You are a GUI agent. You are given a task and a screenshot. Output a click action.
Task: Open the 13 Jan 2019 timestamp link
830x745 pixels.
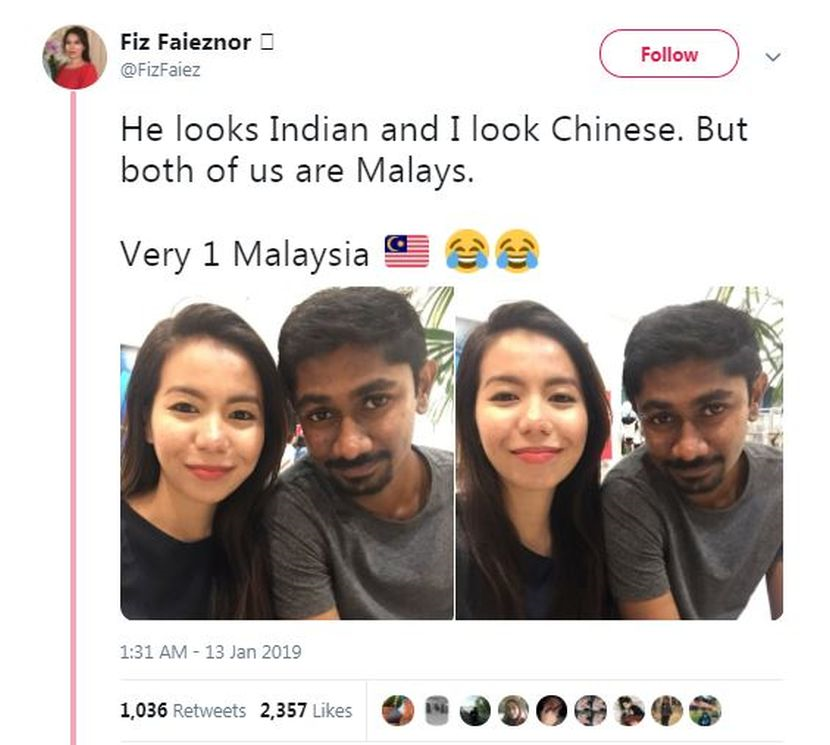click(x=211, y=652)
